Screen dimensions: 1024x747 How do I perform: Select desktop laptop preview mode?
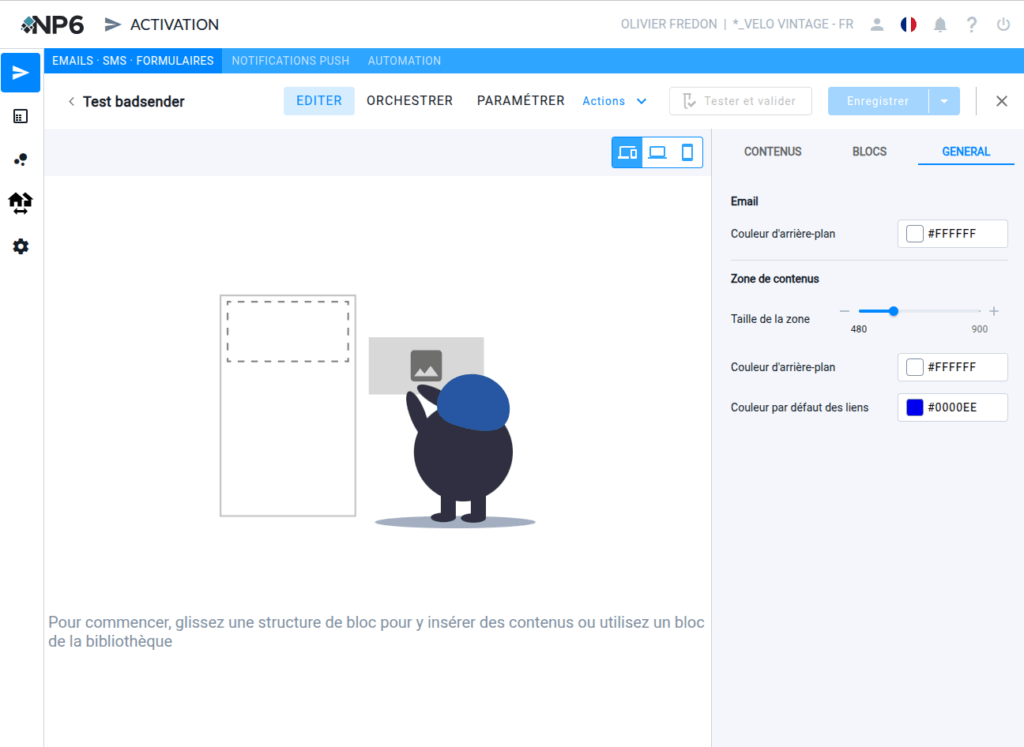point(657,152)
